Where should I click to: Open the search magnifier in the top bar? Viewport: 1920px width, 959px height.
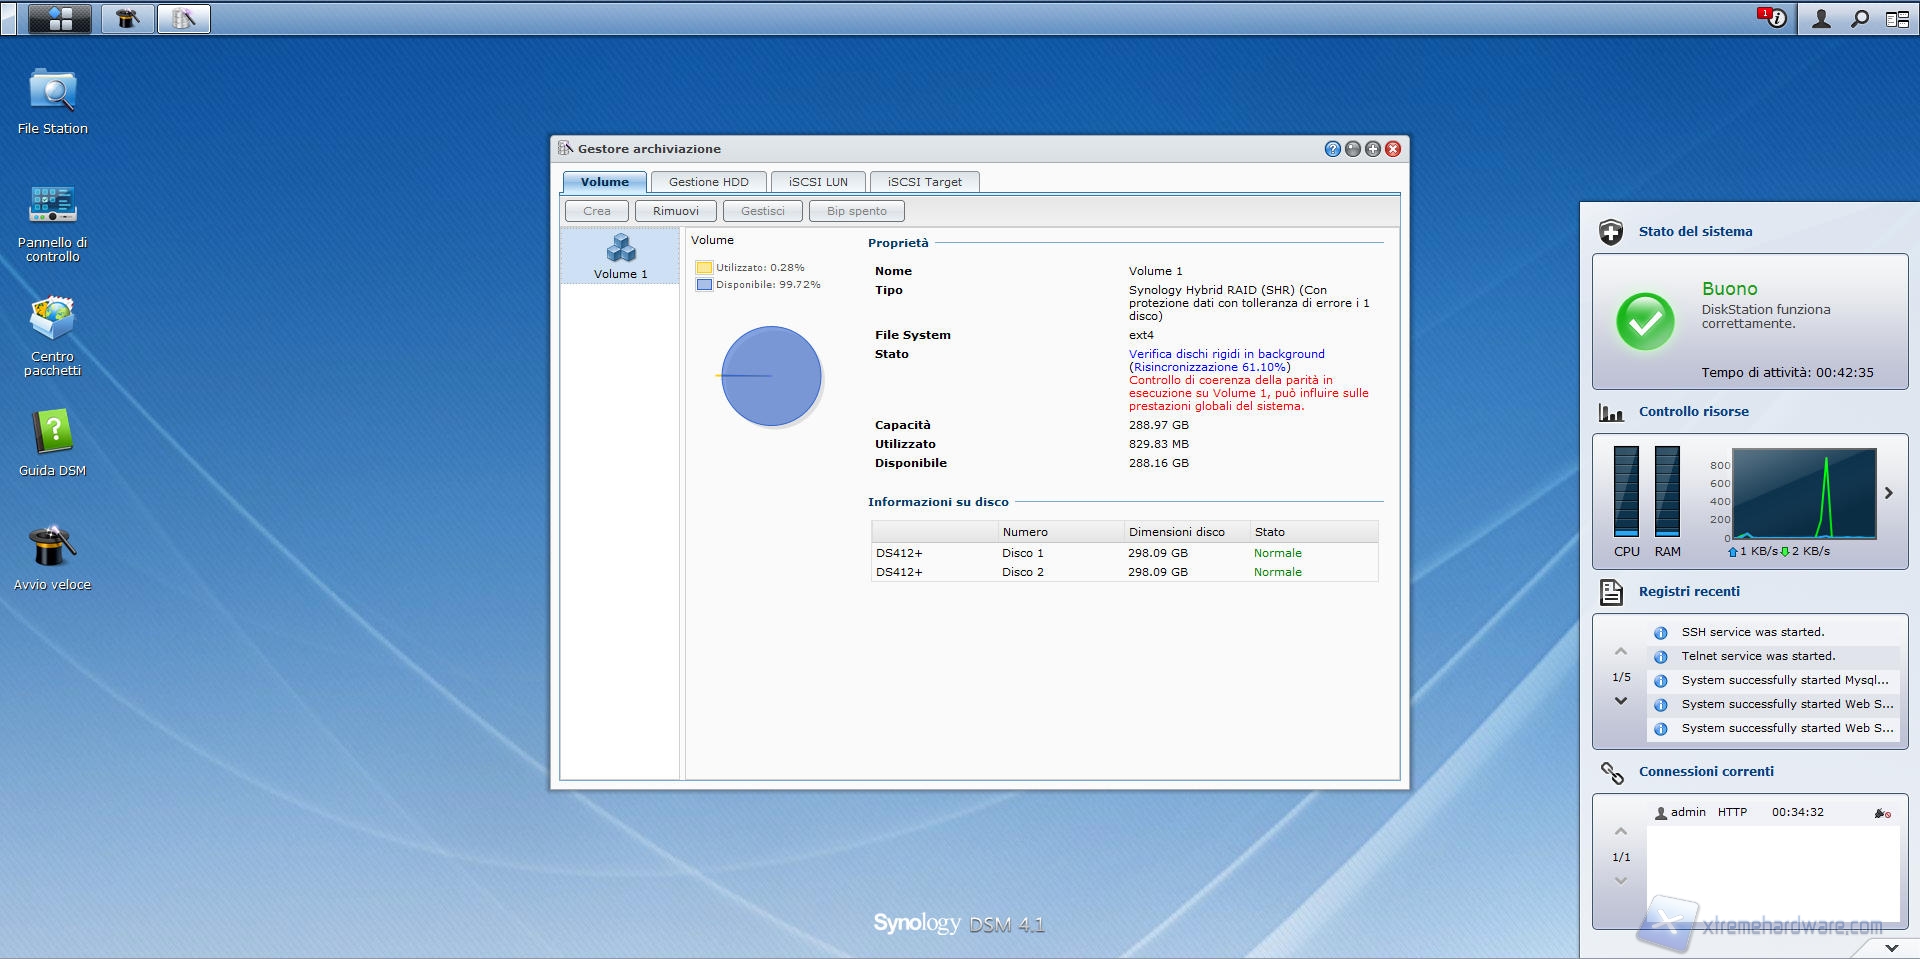coord(1859,18)
